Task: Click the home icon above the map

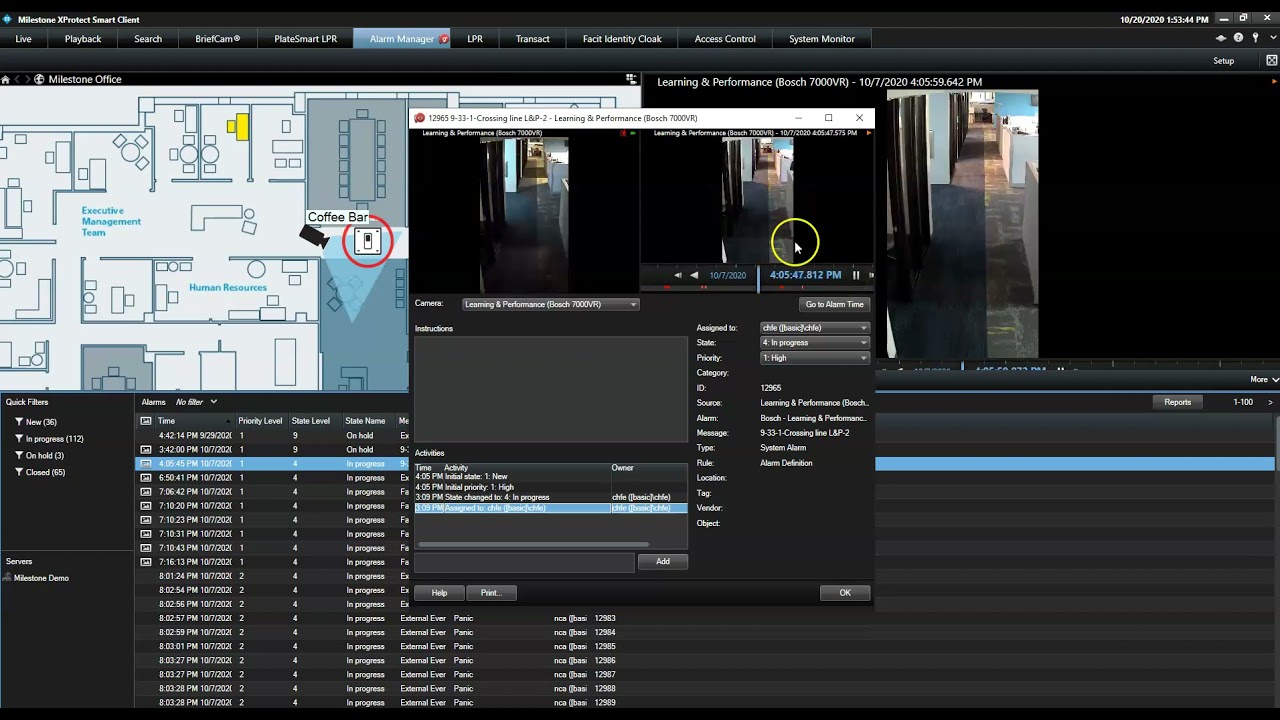Action: (x=5, y=79)
